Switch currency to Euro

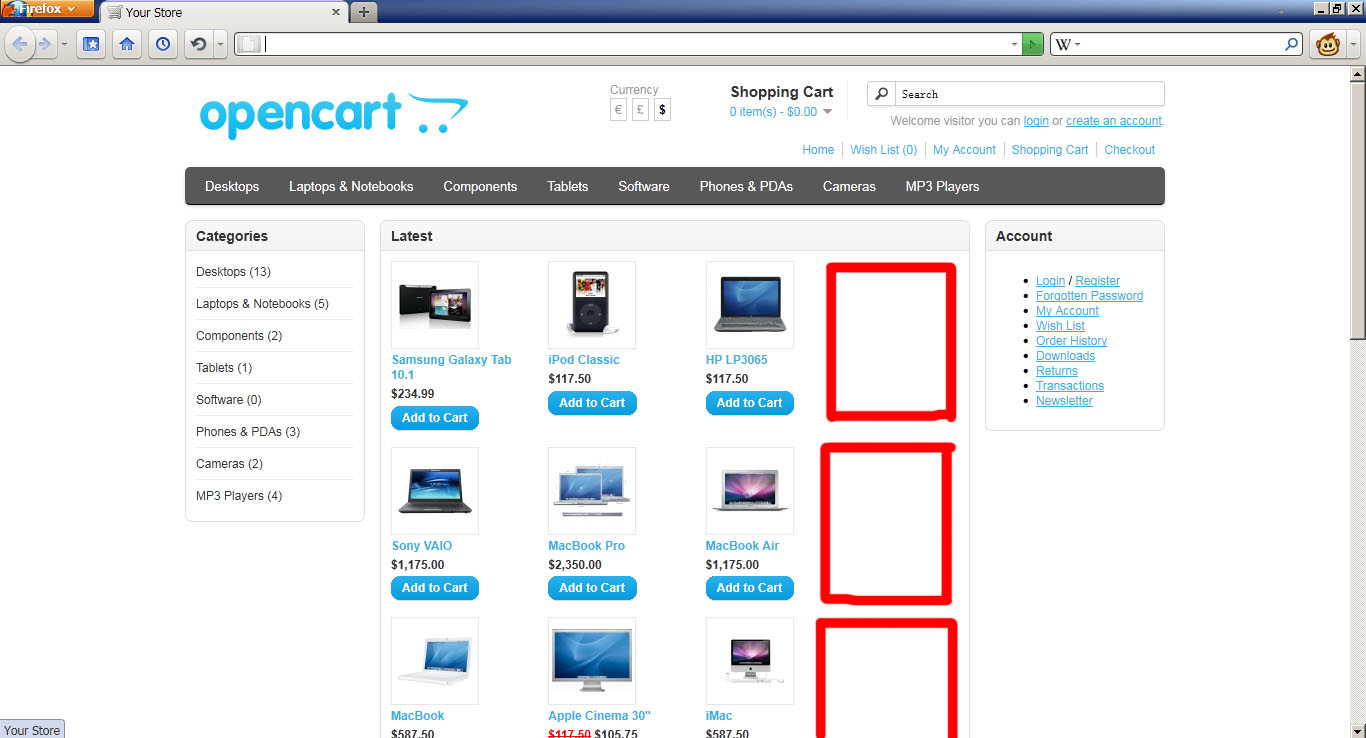click(618, 110)
